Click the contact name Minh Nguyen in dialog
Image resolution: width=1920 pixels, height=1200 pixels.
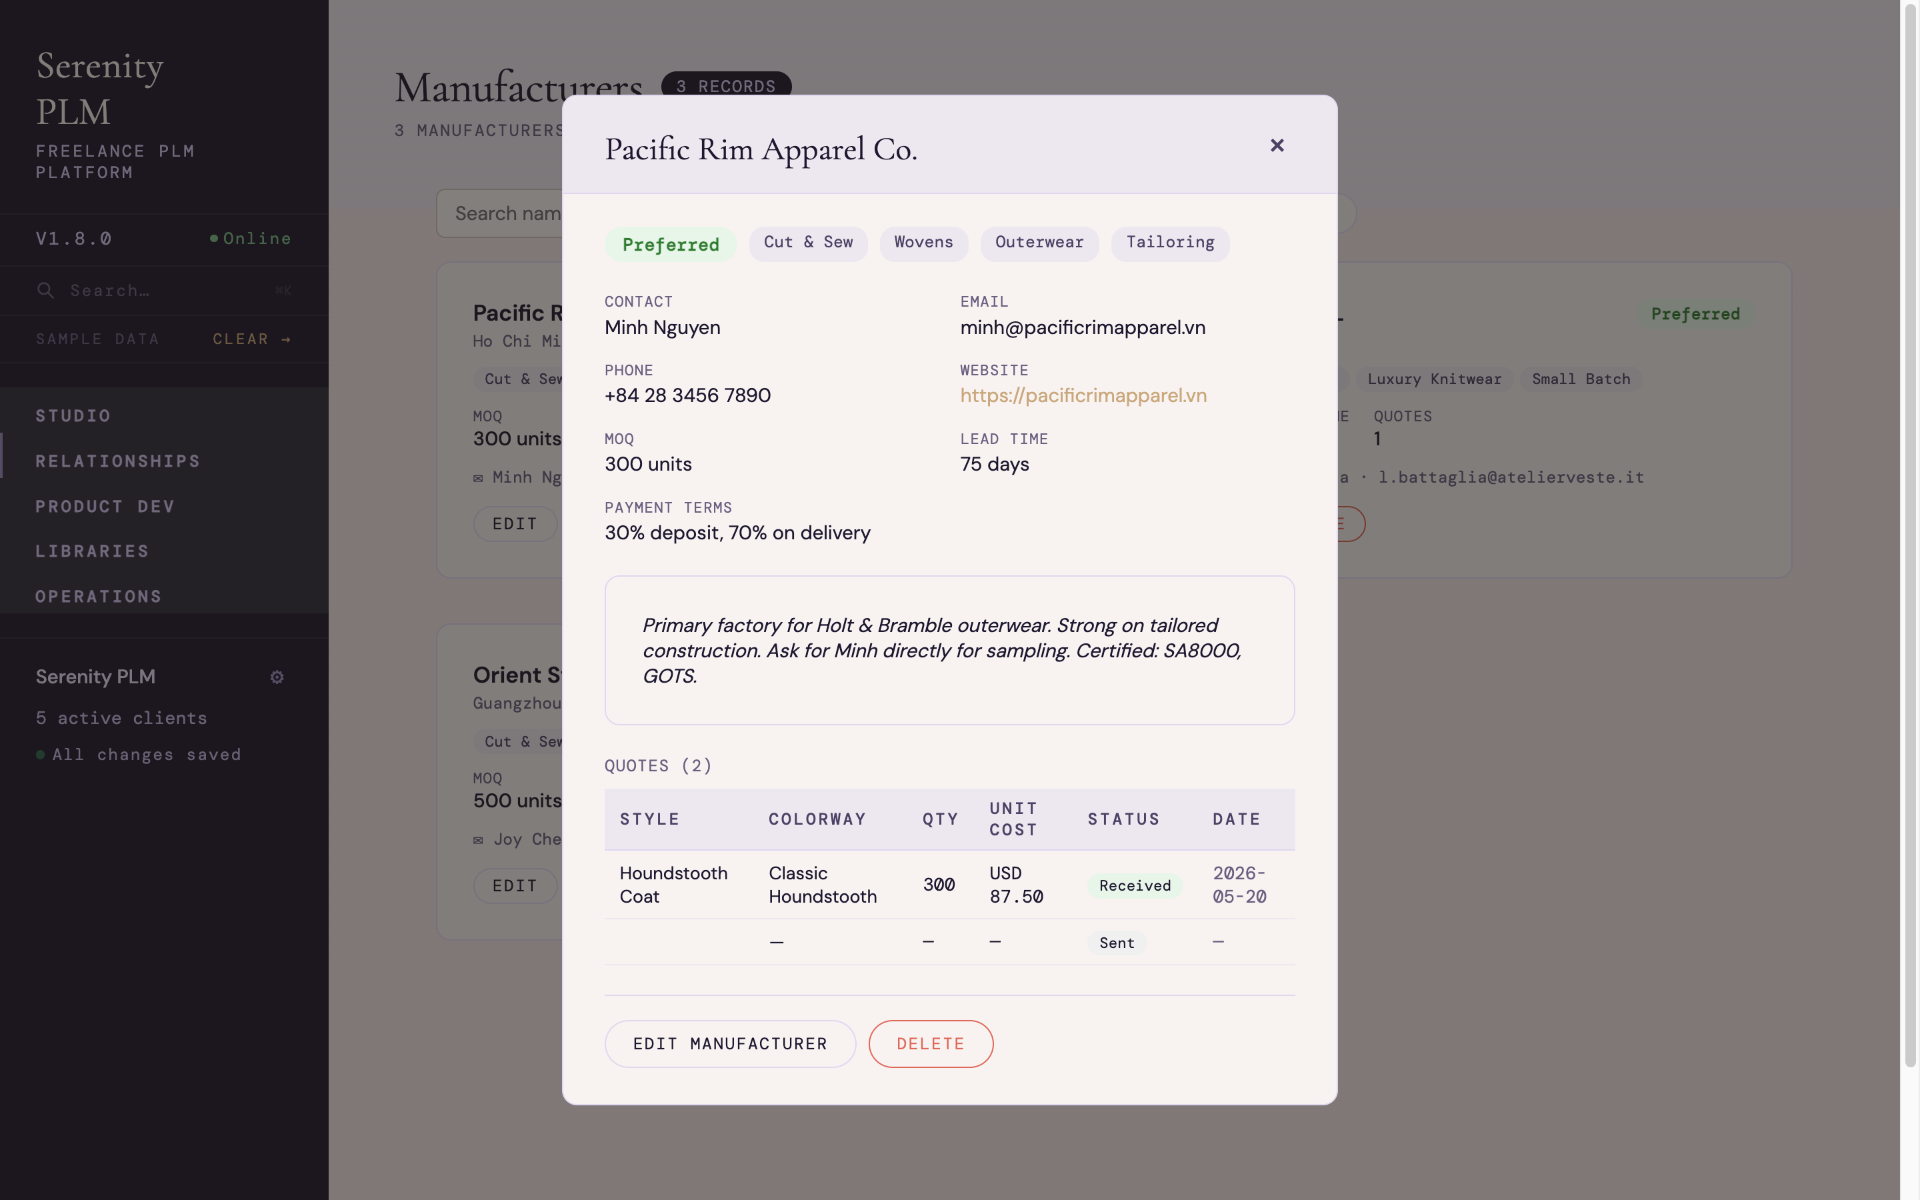662,327
